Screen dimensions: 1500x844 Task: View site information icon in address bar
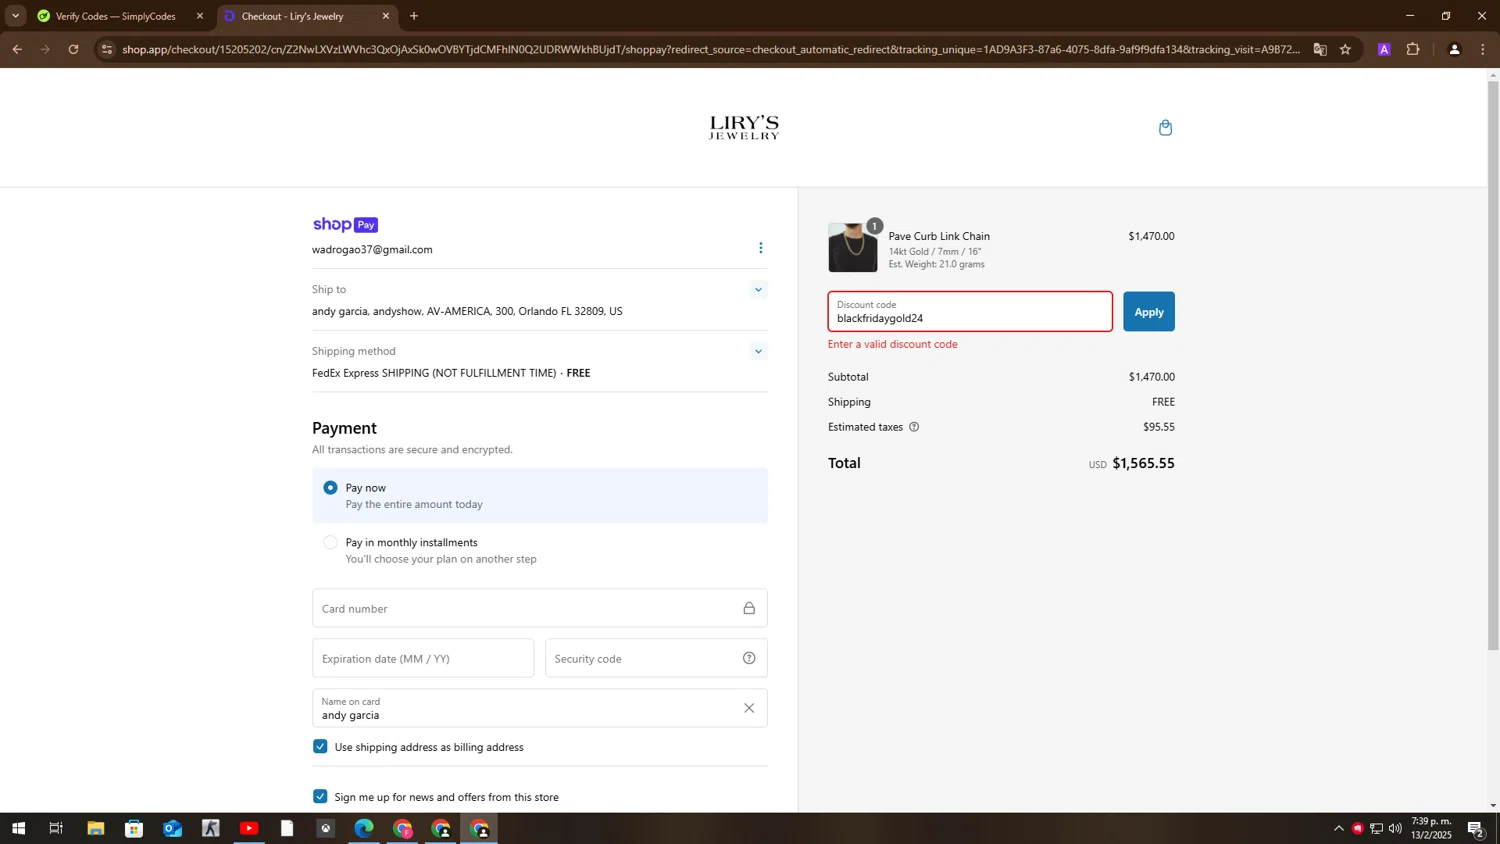click(107, 49)
